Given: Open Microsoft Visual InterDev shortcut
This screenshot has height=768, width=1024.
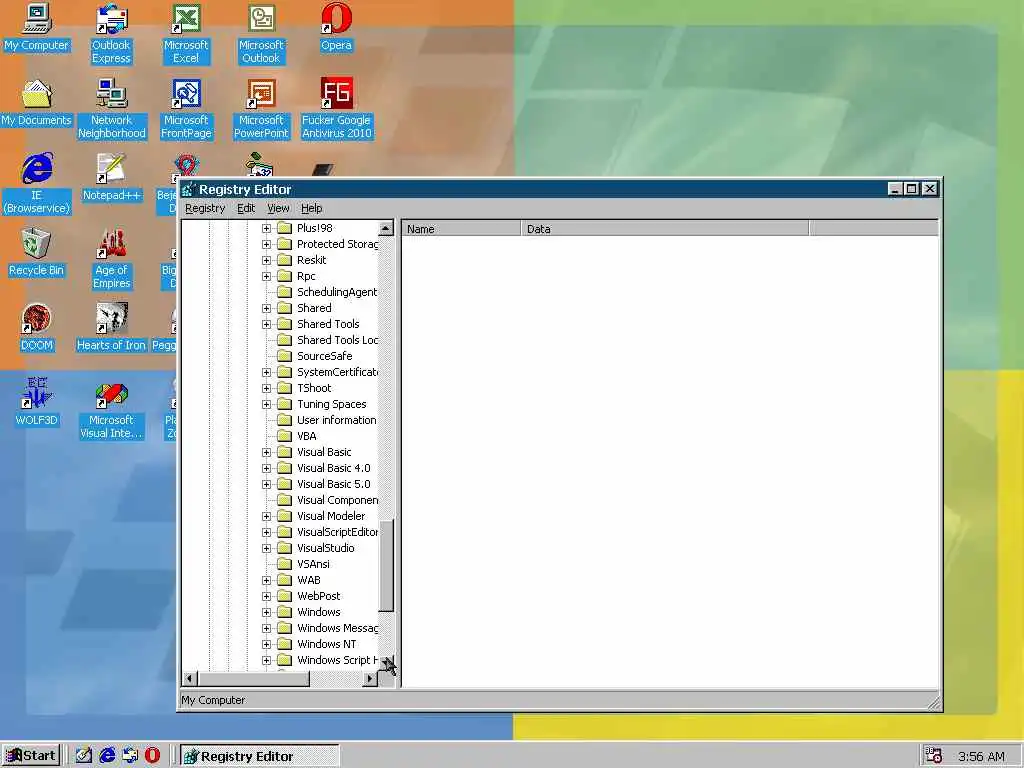Looking at the screenshot, I should (x=111, y=409).
